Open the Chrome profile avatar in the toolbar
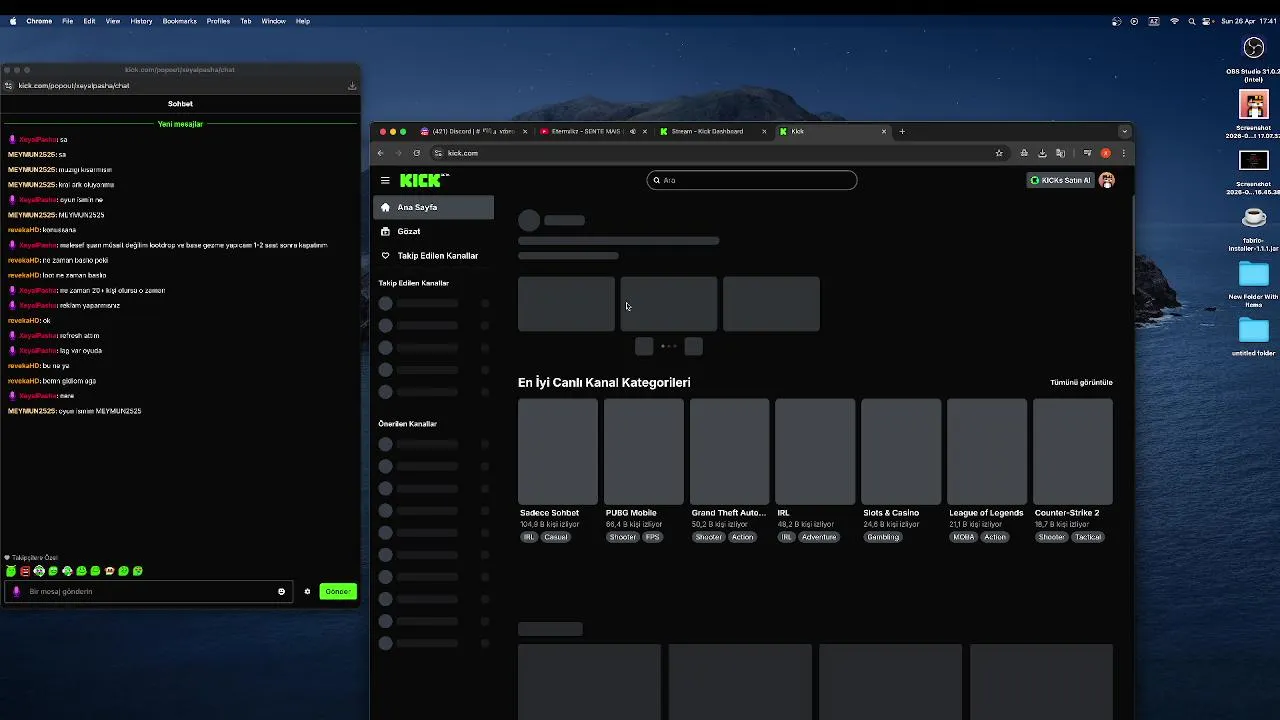The image size is (1280, 720). click(1105, 153)
